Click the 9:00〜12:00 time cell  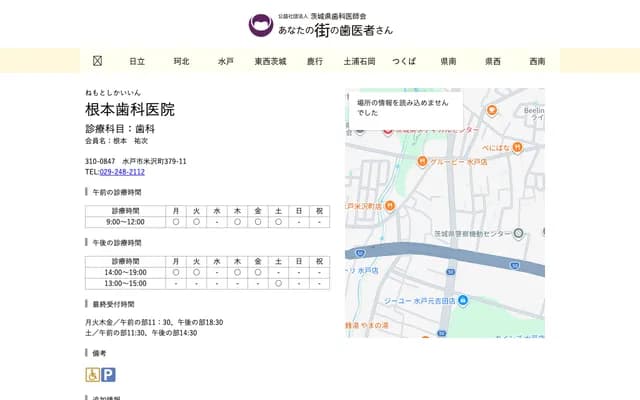click(125, 222)
